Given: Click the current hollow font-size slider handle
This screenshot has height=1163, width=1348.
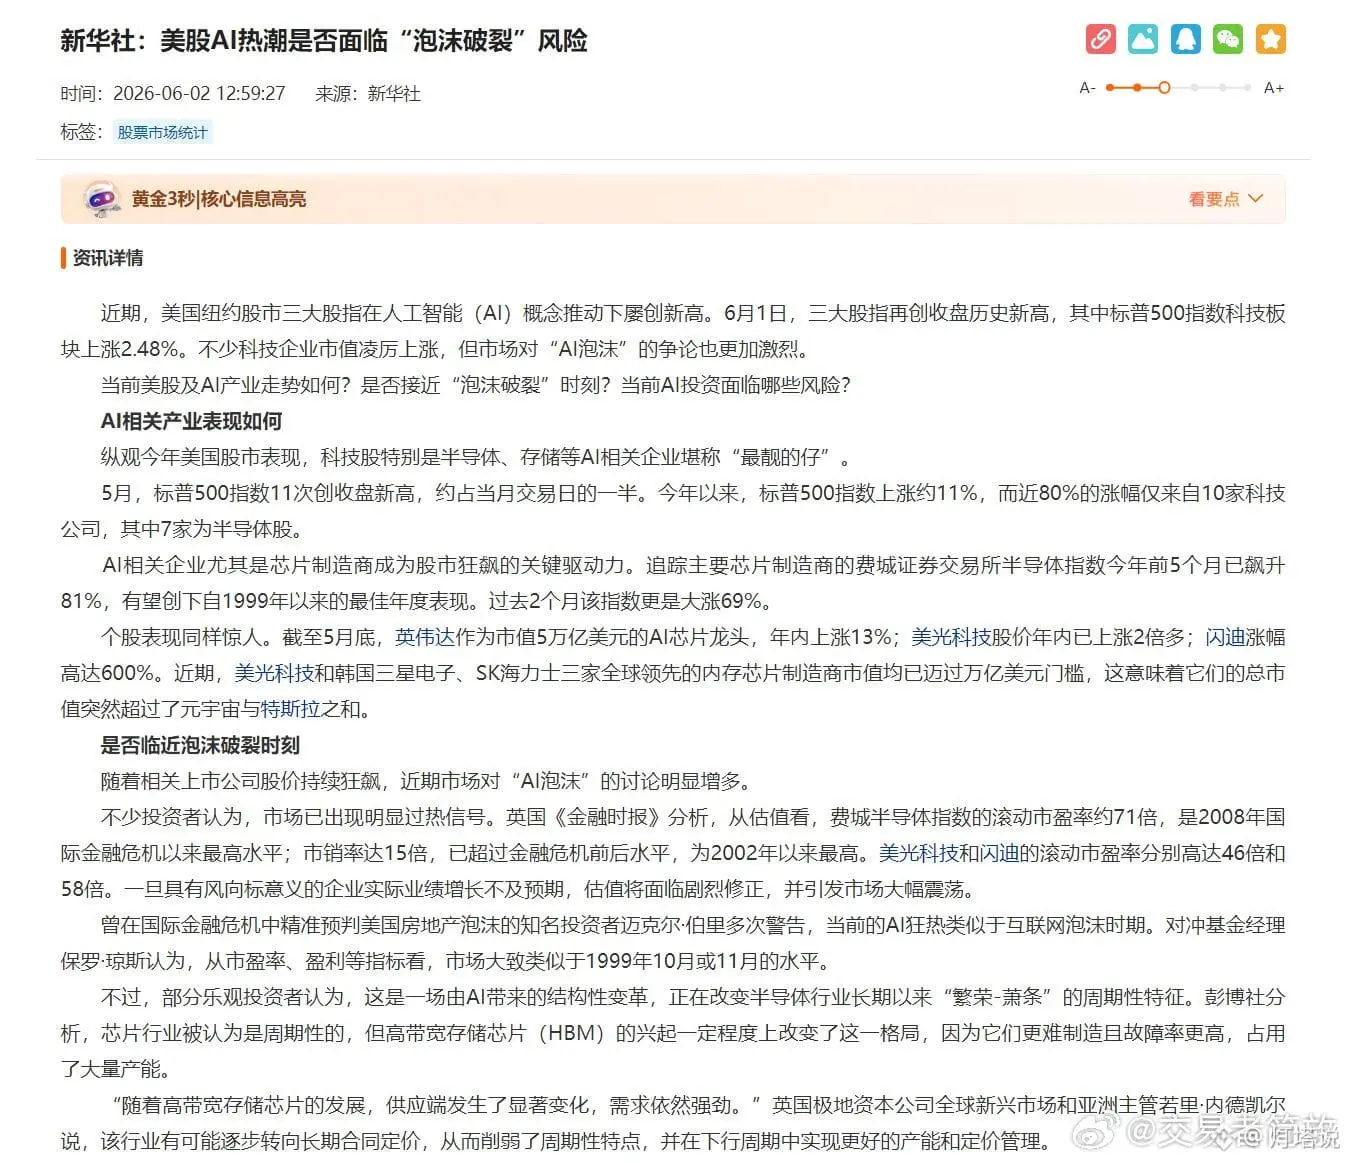Looking at the screenshot, I should (x=1164, y=88).
